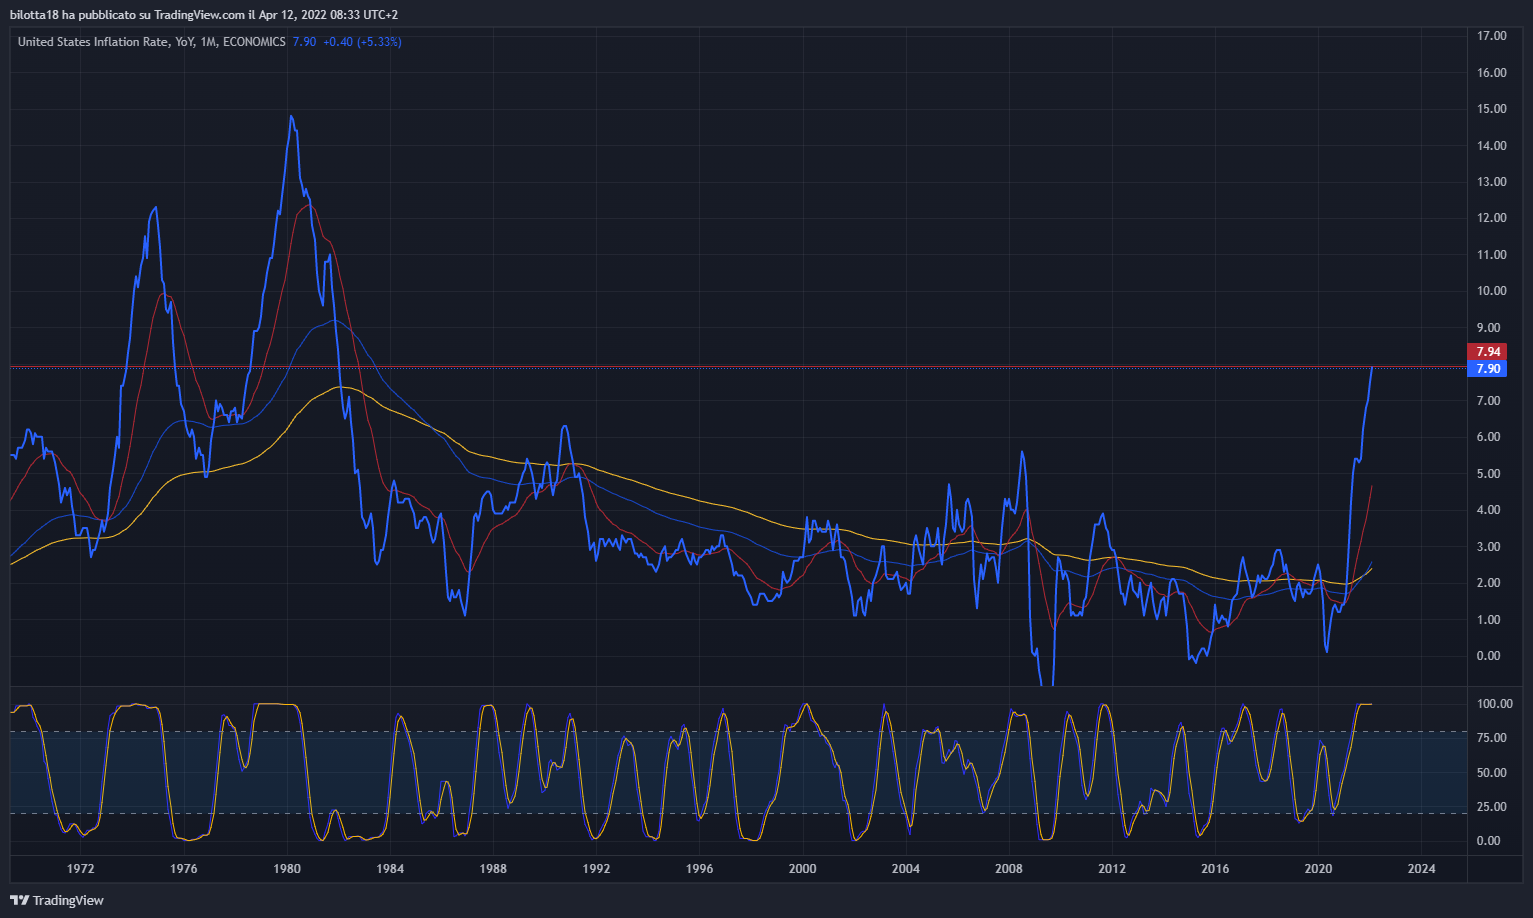The width and height of the screenshot is (1533, 918).
Task: Click the 1988 year label on time axis
Action: [493, 869]
